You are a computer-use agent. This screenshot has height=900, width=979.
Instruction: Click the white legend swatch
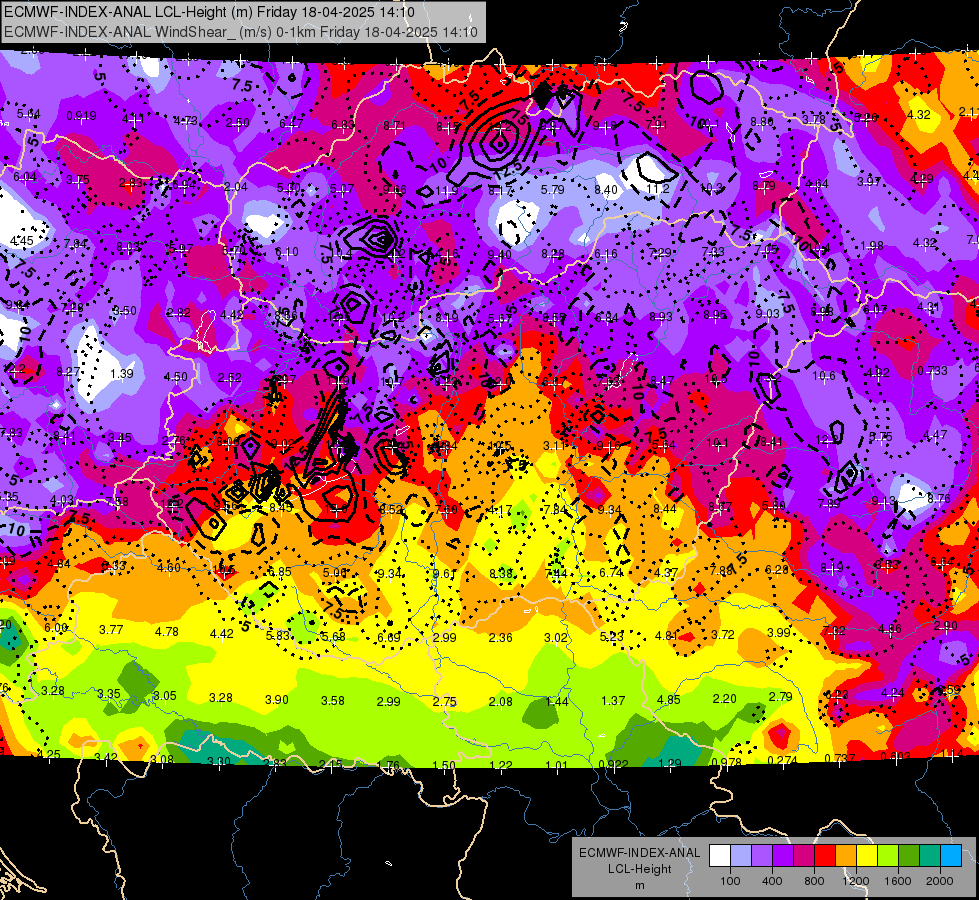click(x=720, y=856)
